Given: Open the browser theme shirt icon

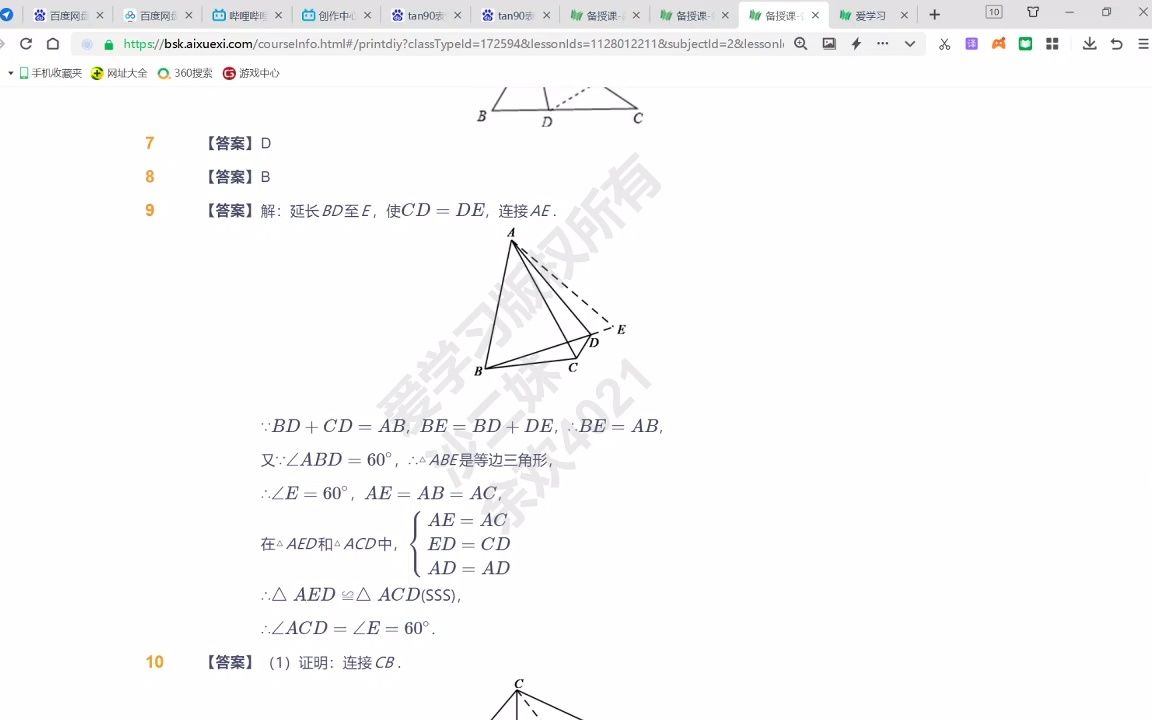Looking at the screenshot, I should 1033,11.
